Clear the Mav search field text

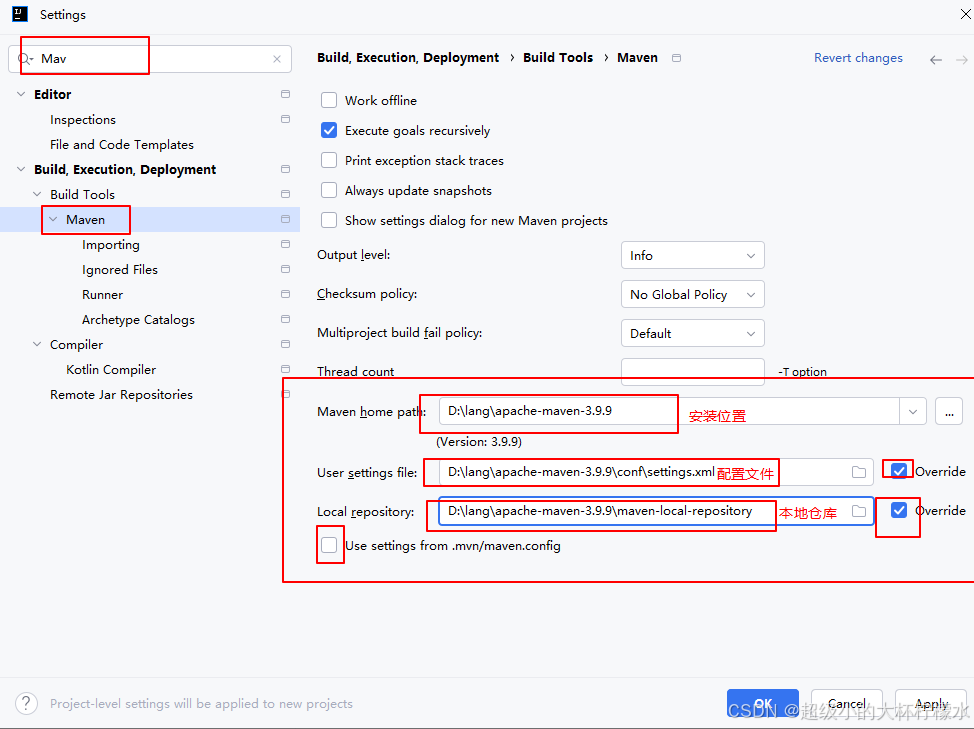[x=277, y=59]
